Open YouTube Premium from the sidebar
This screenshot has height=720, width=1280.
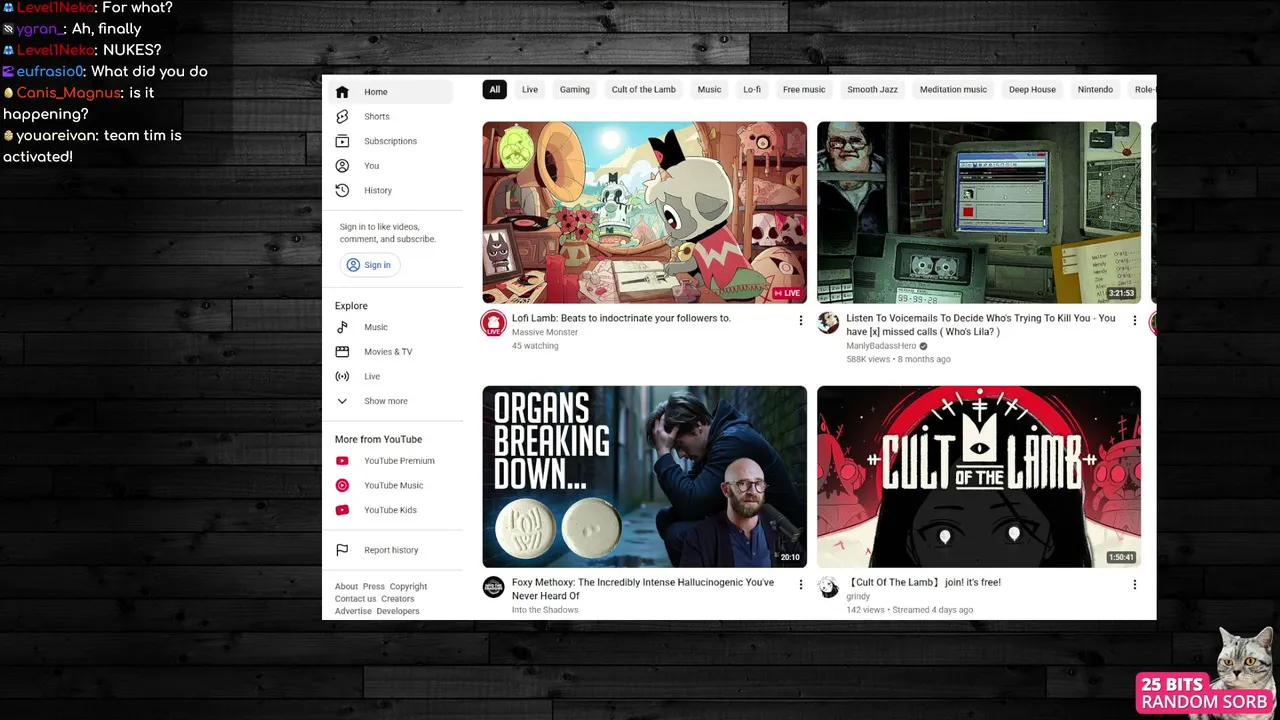pyautogui.click(x=391, y=461)
